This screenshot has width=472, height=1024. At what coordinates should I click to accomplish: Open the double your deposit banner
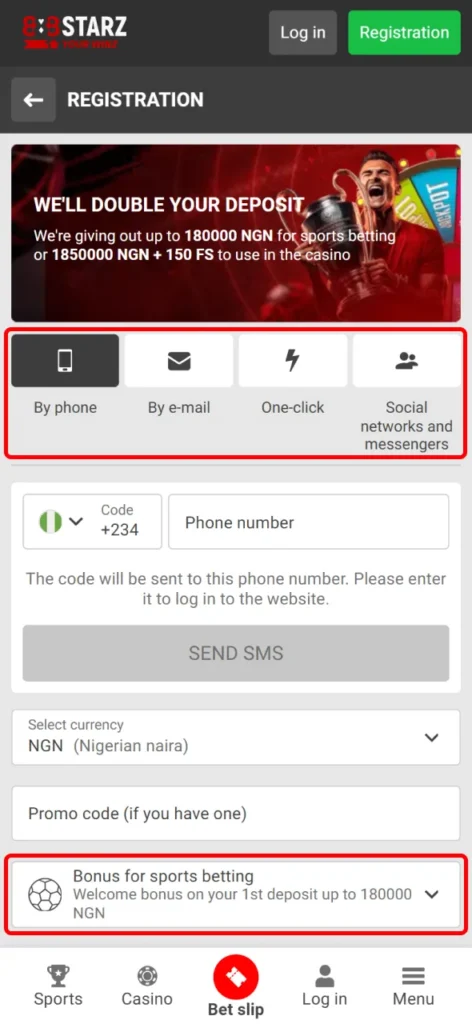pyautogui.click(x=236, y=233)
